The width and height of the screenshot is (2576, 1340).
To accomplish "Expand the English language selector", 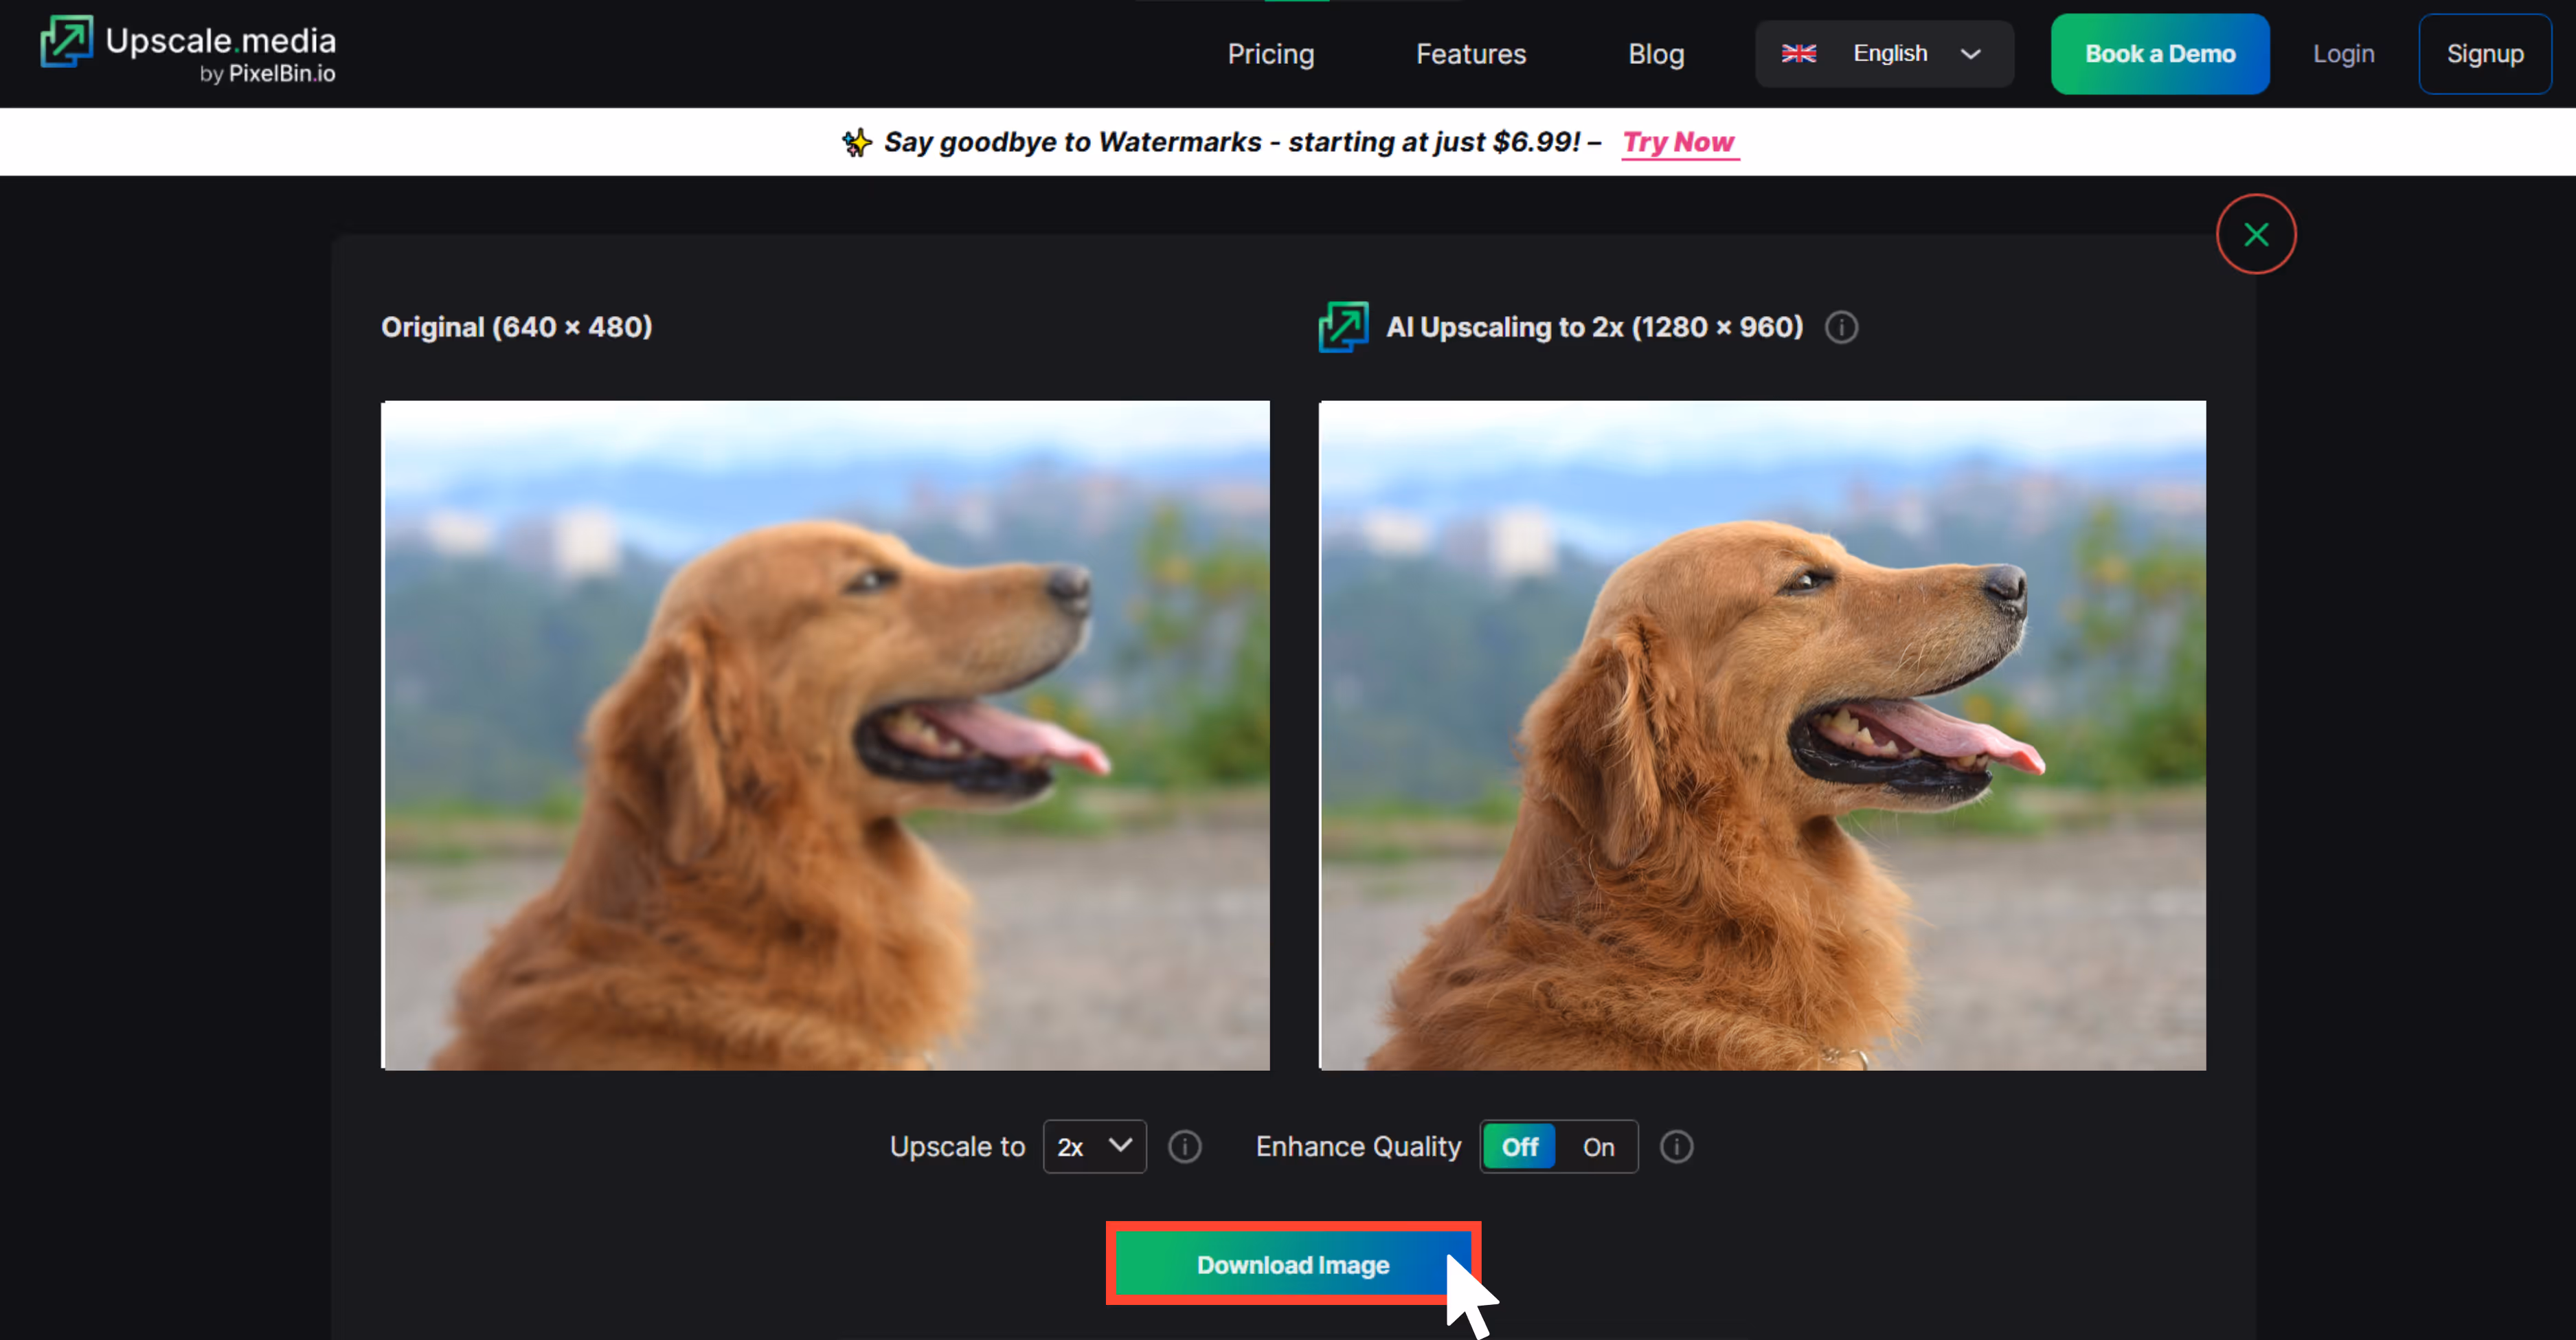I will pyautogui.click(x=1884, y=54).
